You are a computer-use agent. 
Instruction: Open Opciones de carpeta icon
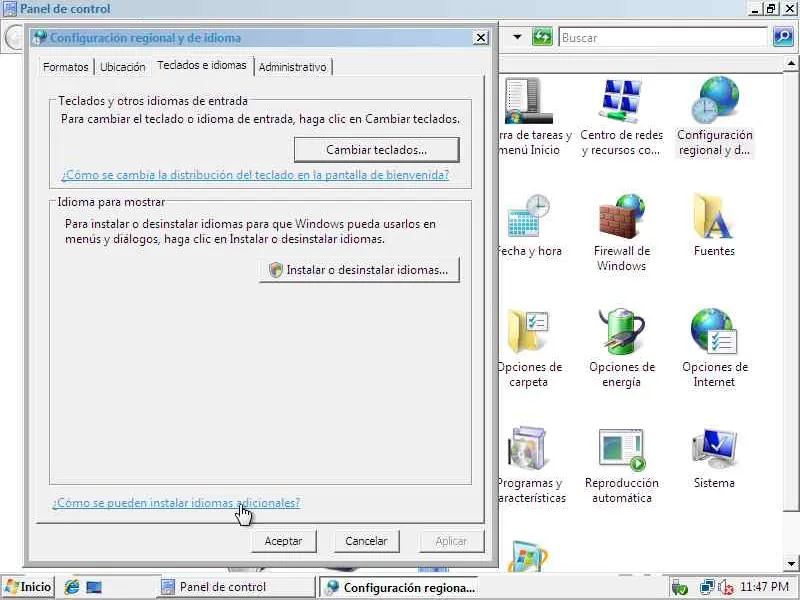pos(529,349)
